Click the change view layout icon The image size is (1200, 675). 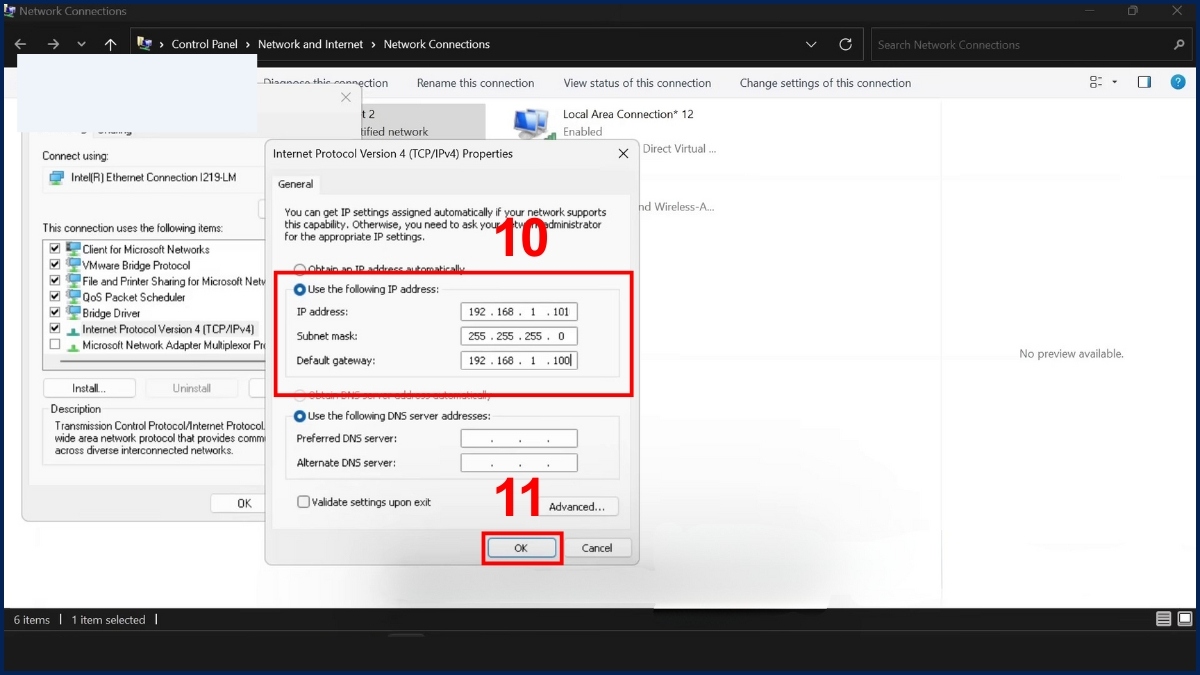1096,83
